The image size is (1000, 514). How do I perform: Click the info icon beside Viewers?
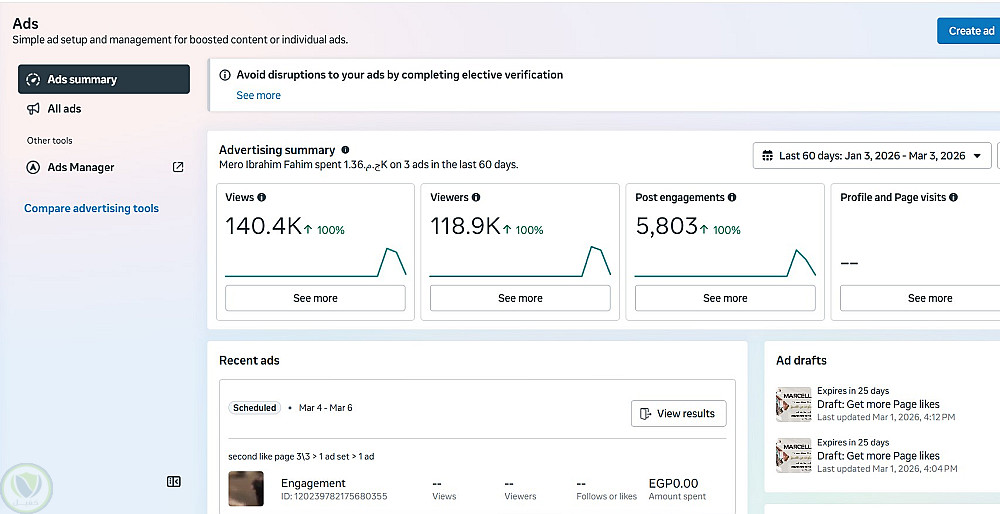[x=476, y=198]
